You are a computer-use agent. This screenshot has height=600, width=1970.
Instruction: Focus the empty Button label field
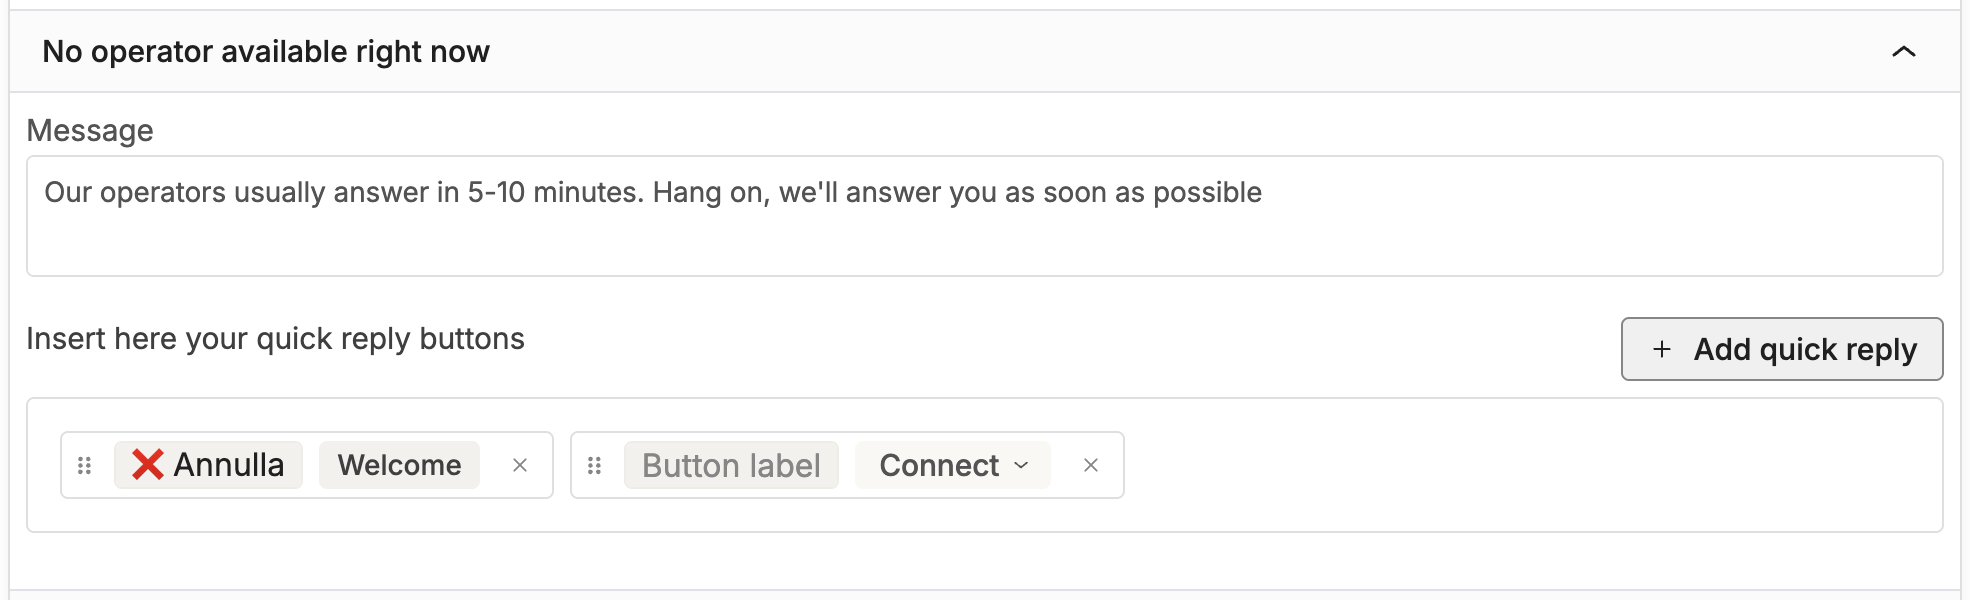(731, 465)
